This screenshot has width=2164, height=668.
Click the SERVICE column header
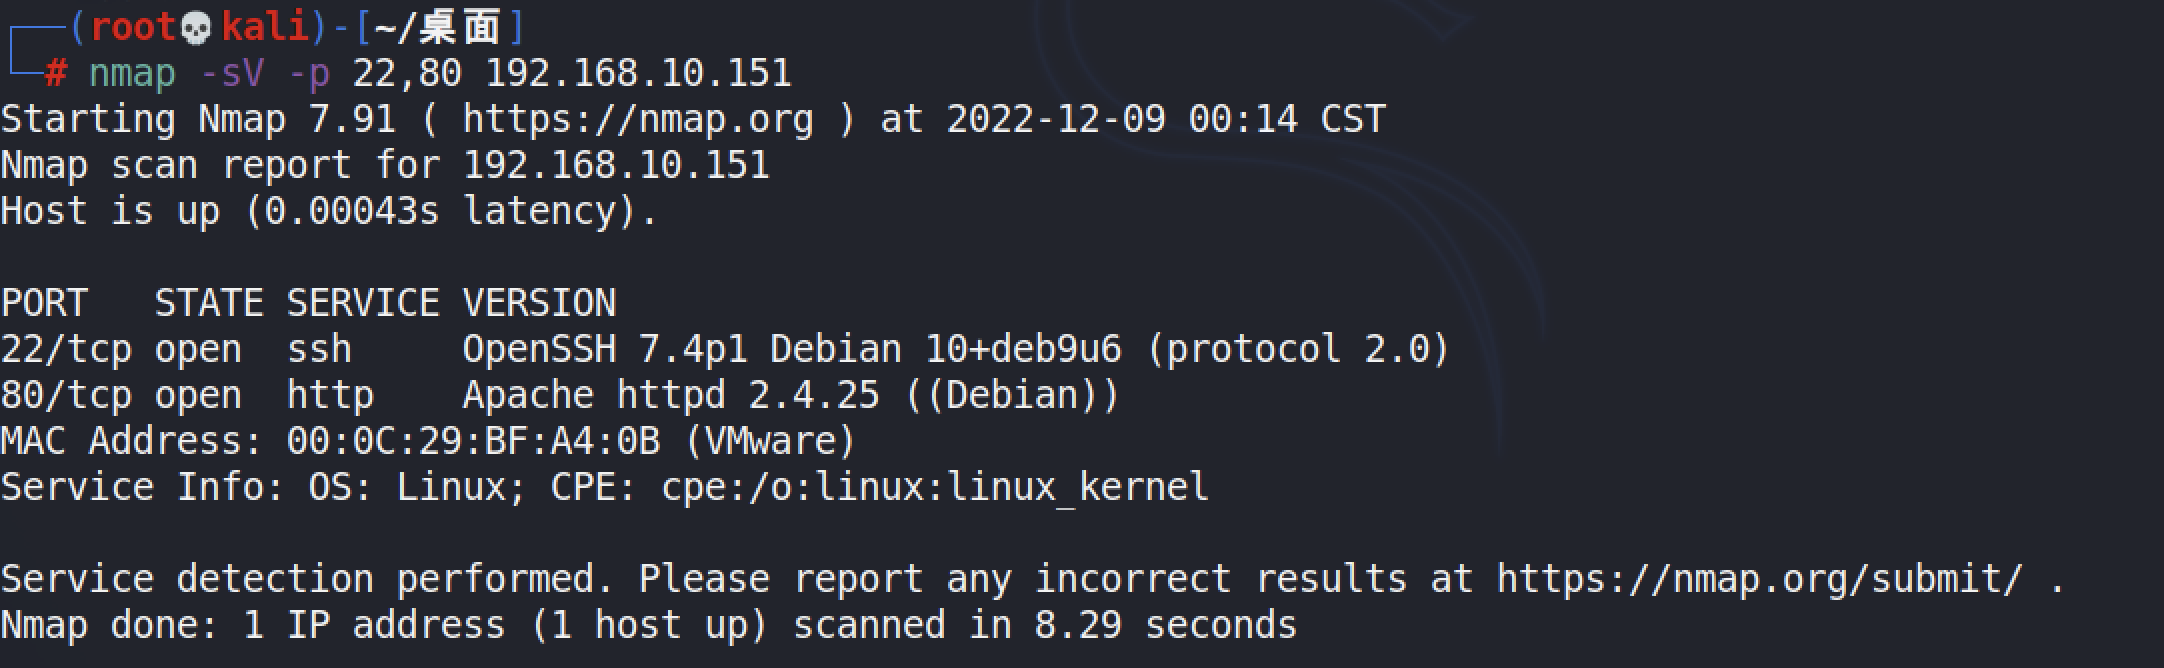coord(363,304)
